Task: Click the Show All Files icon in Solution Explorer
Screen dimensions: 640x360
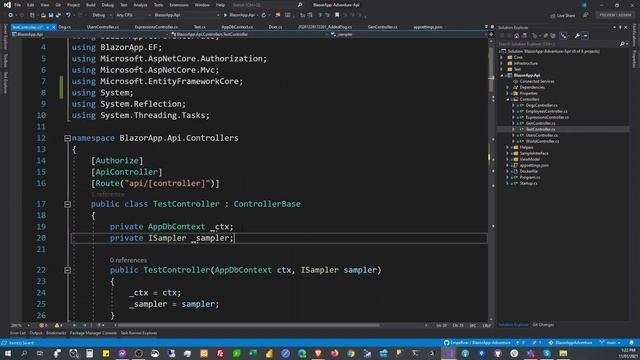Action: [x=553, y=36]
